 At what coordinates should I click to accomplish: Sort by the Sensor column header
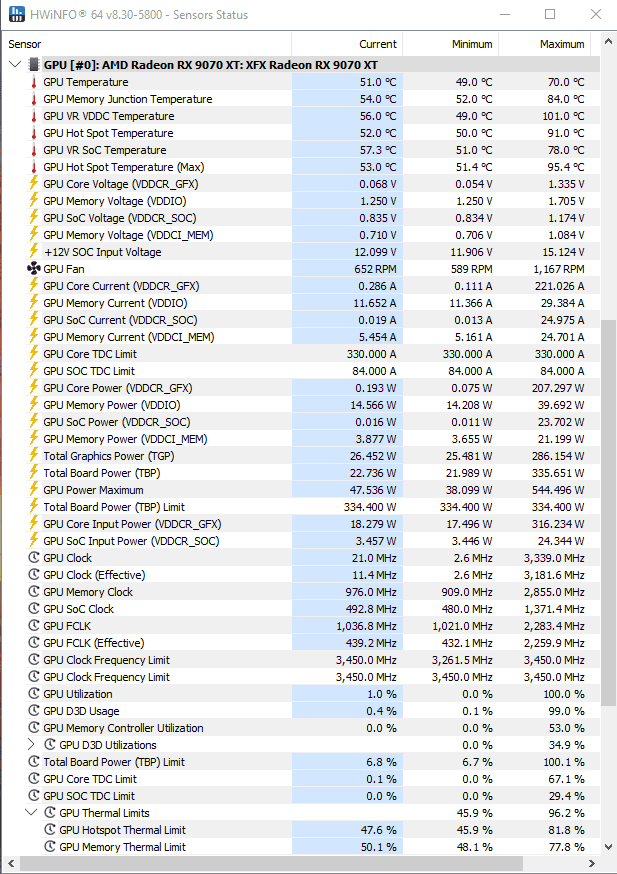click(147, 44)
